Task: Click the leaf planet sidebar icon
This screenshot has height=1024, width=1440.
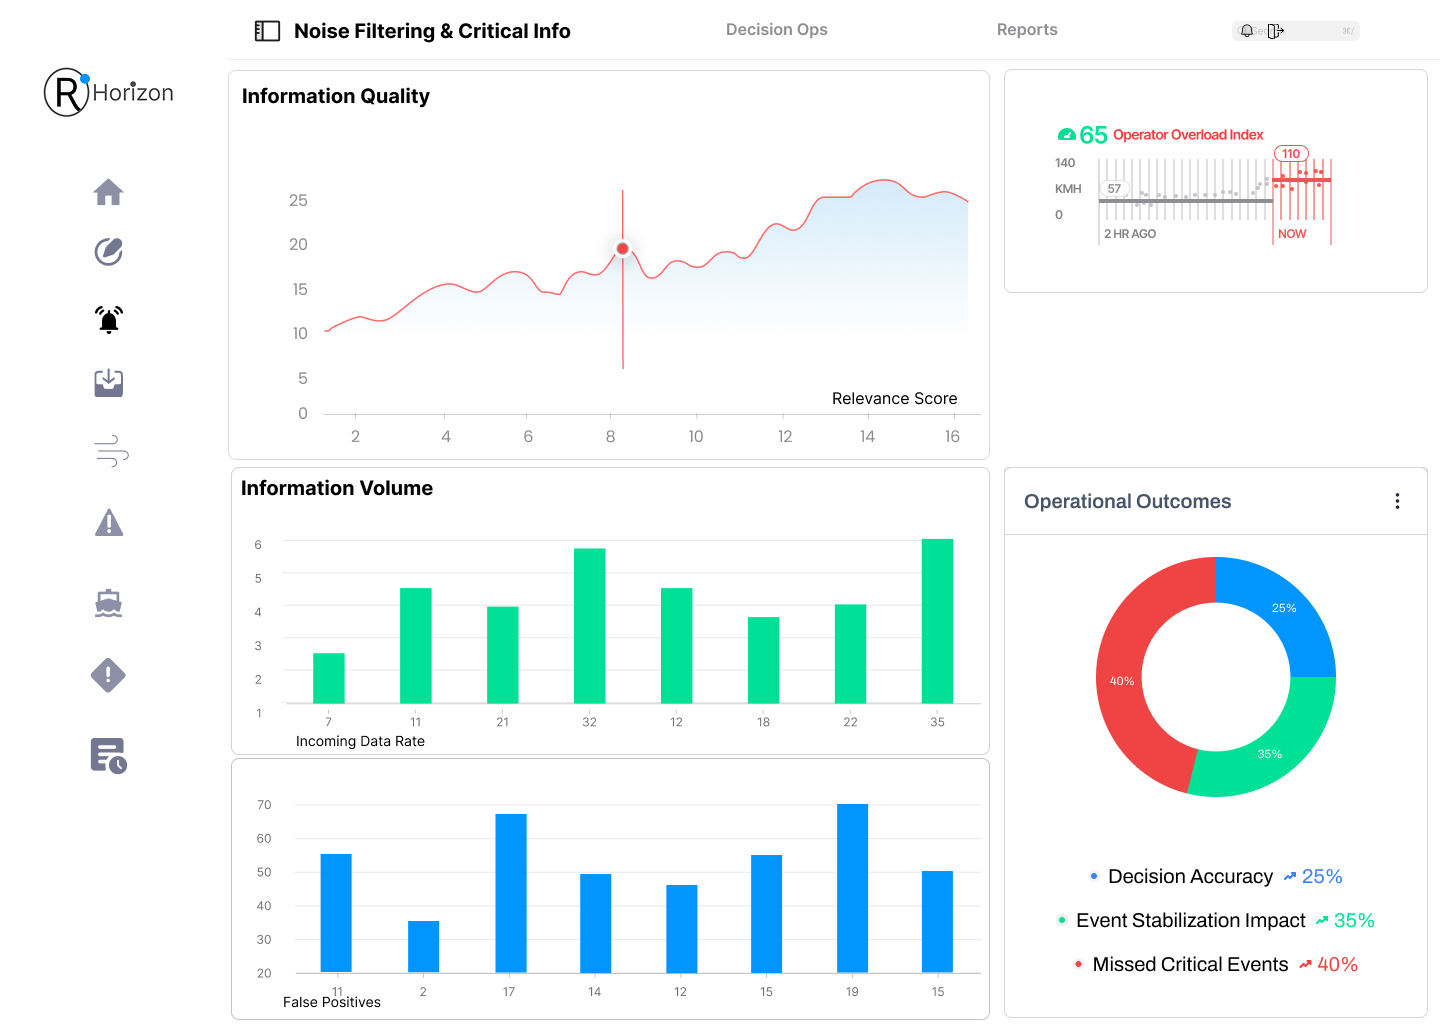Action: (x=108, y=252)
